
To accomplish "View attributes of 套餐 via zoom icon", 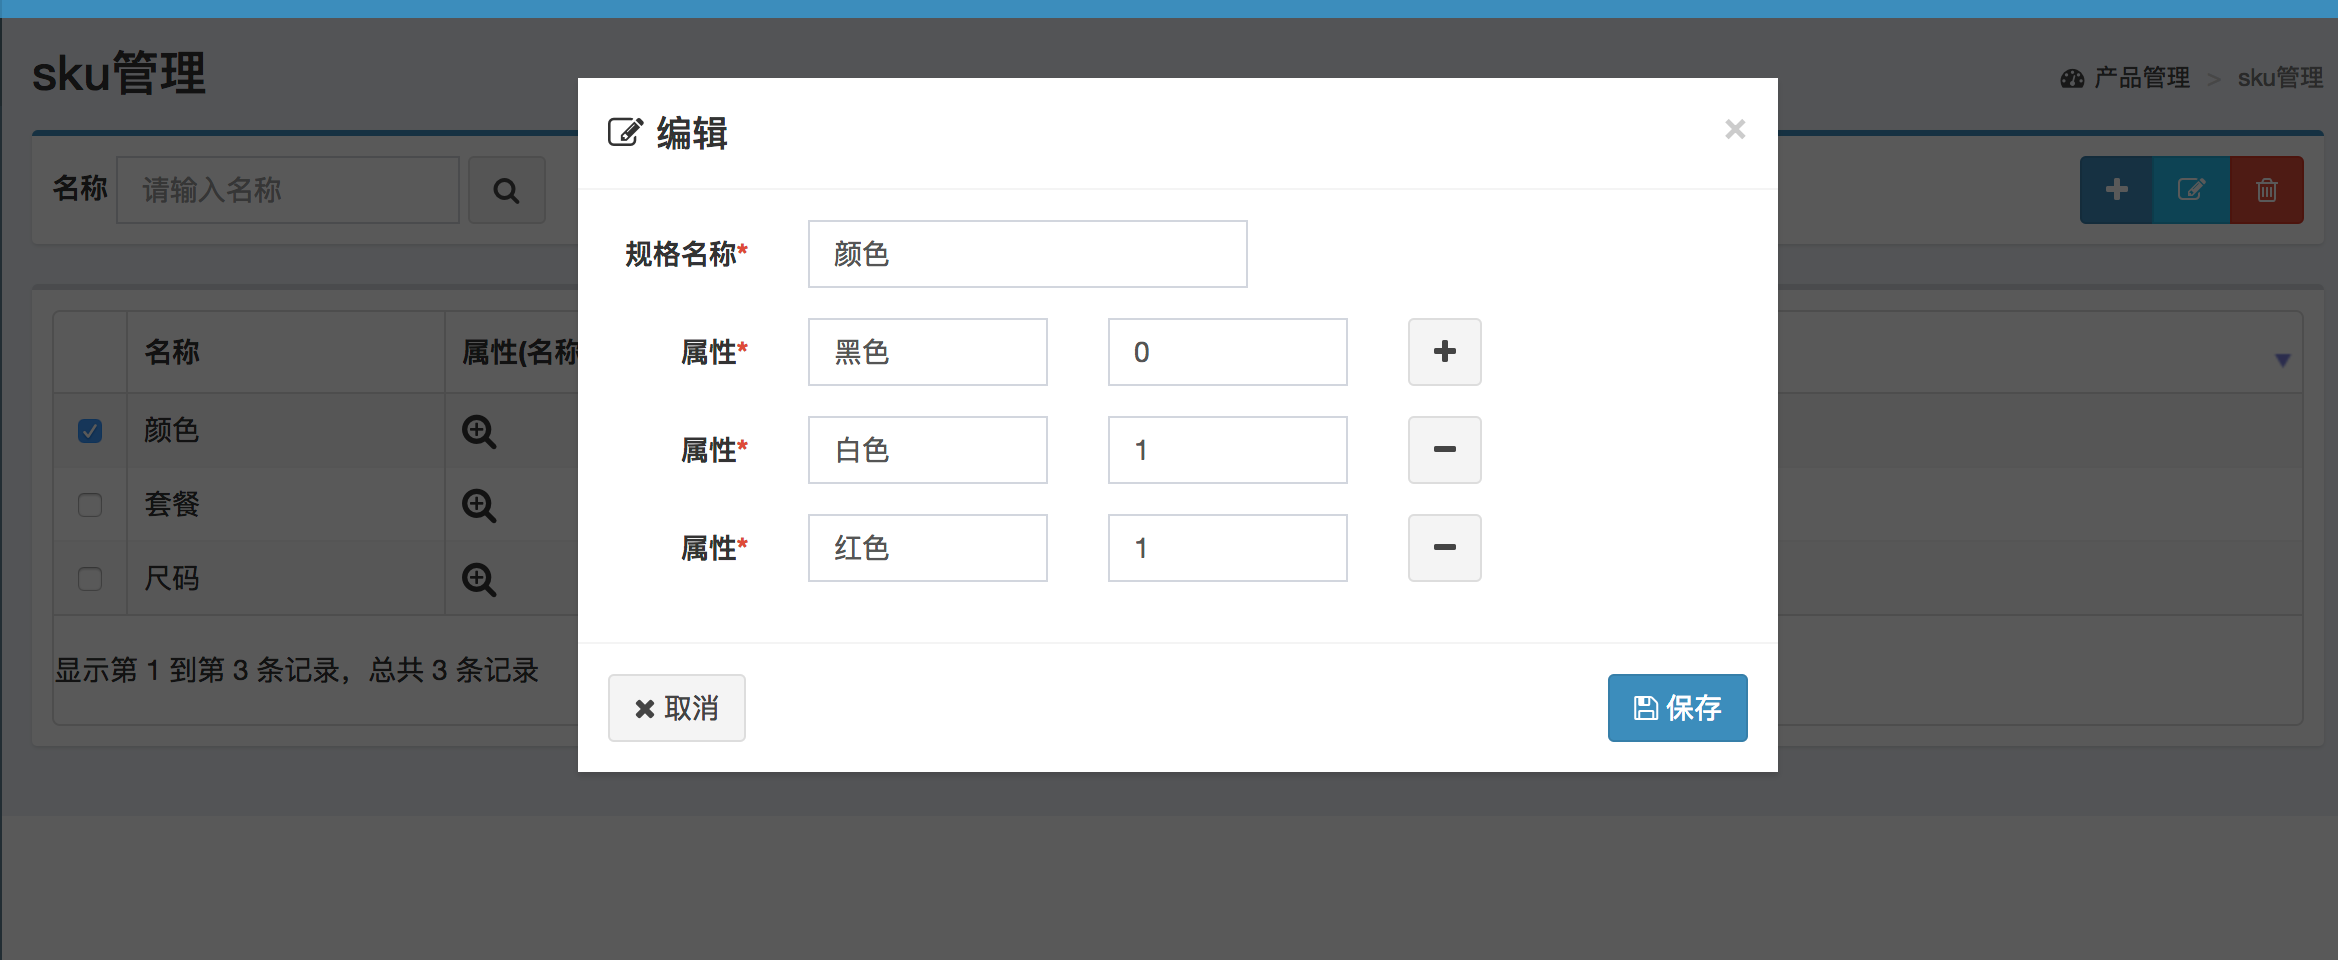I will pyautogui.click(x=479, y=505).
